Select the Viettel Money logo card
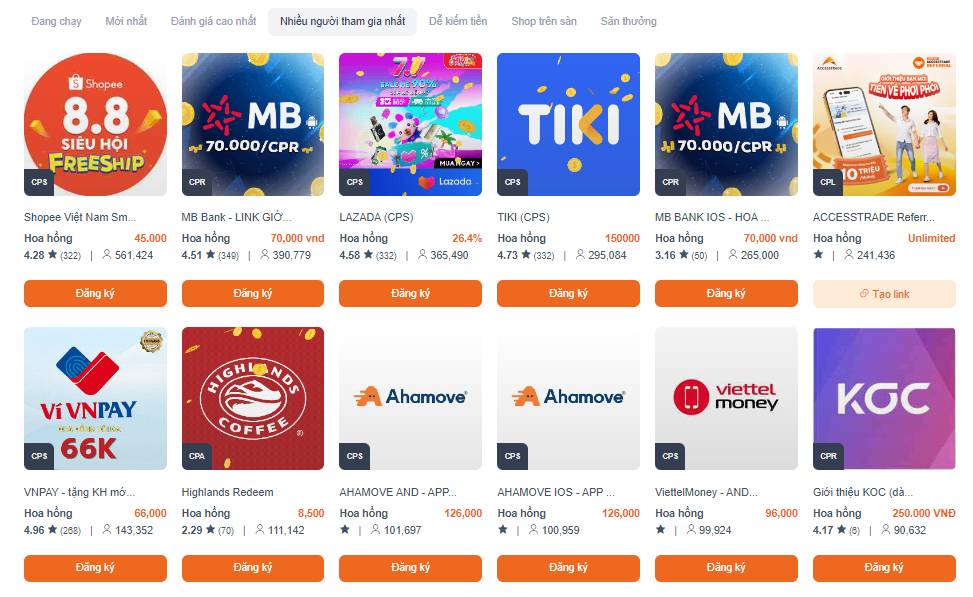The height and width of the screenshot is (597, 973). coord(726,398)
